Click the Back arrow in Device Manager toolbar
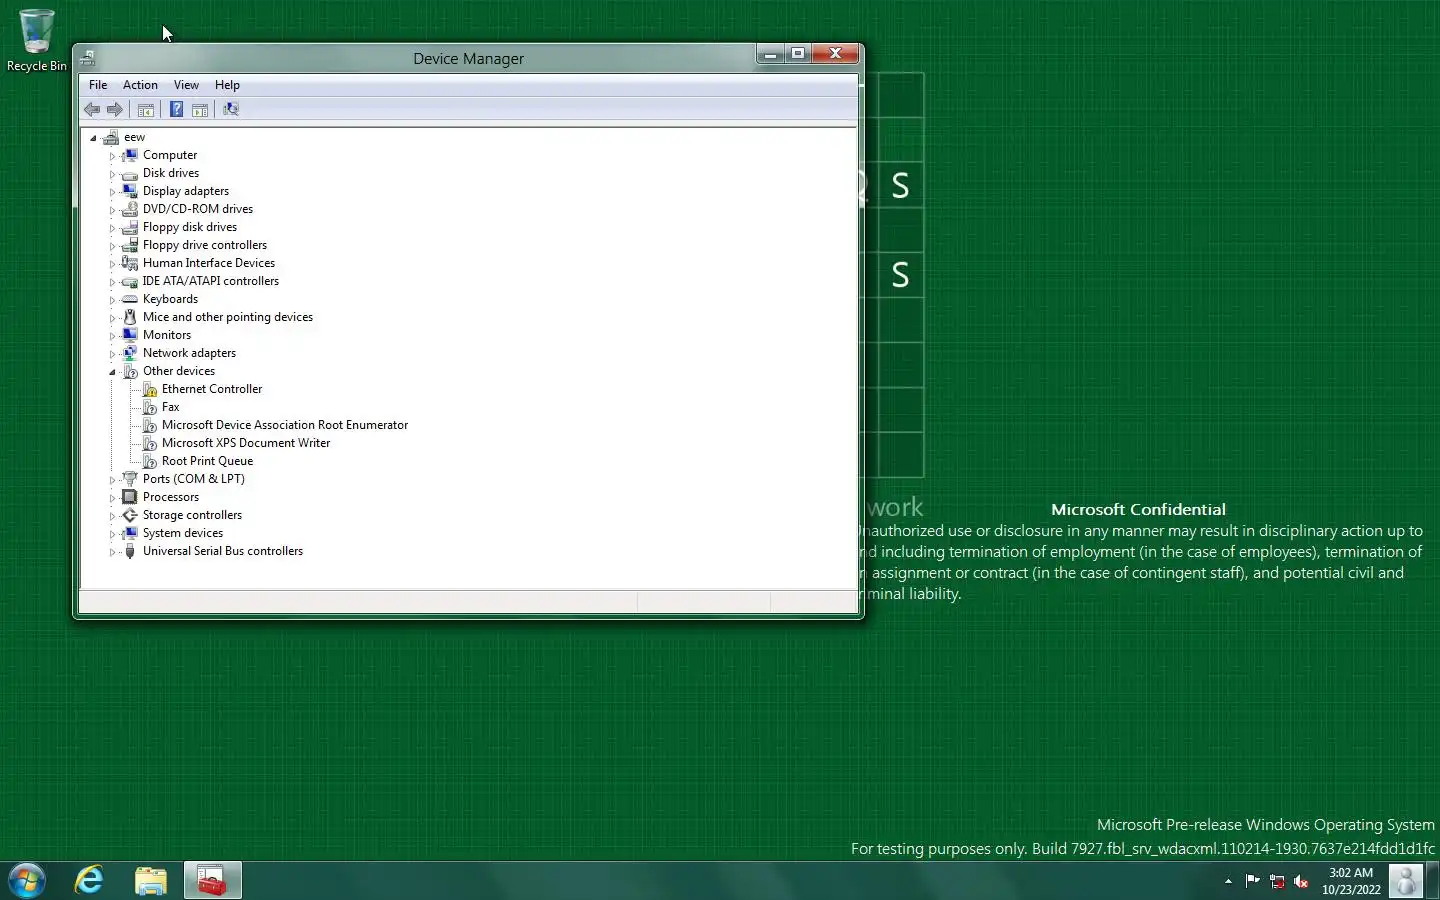Viewport: 1440px width, 900px height. pyautogui.click(x=92, y=110)
